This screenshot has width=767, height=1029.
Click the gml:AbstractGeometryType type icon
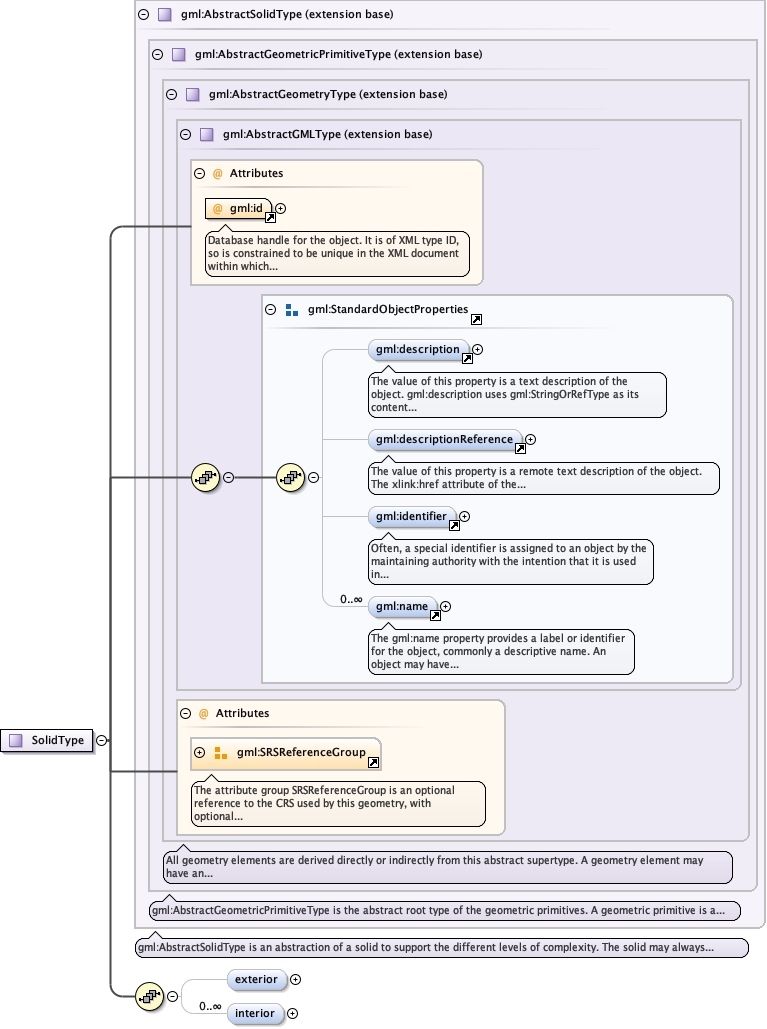[192, 94]
